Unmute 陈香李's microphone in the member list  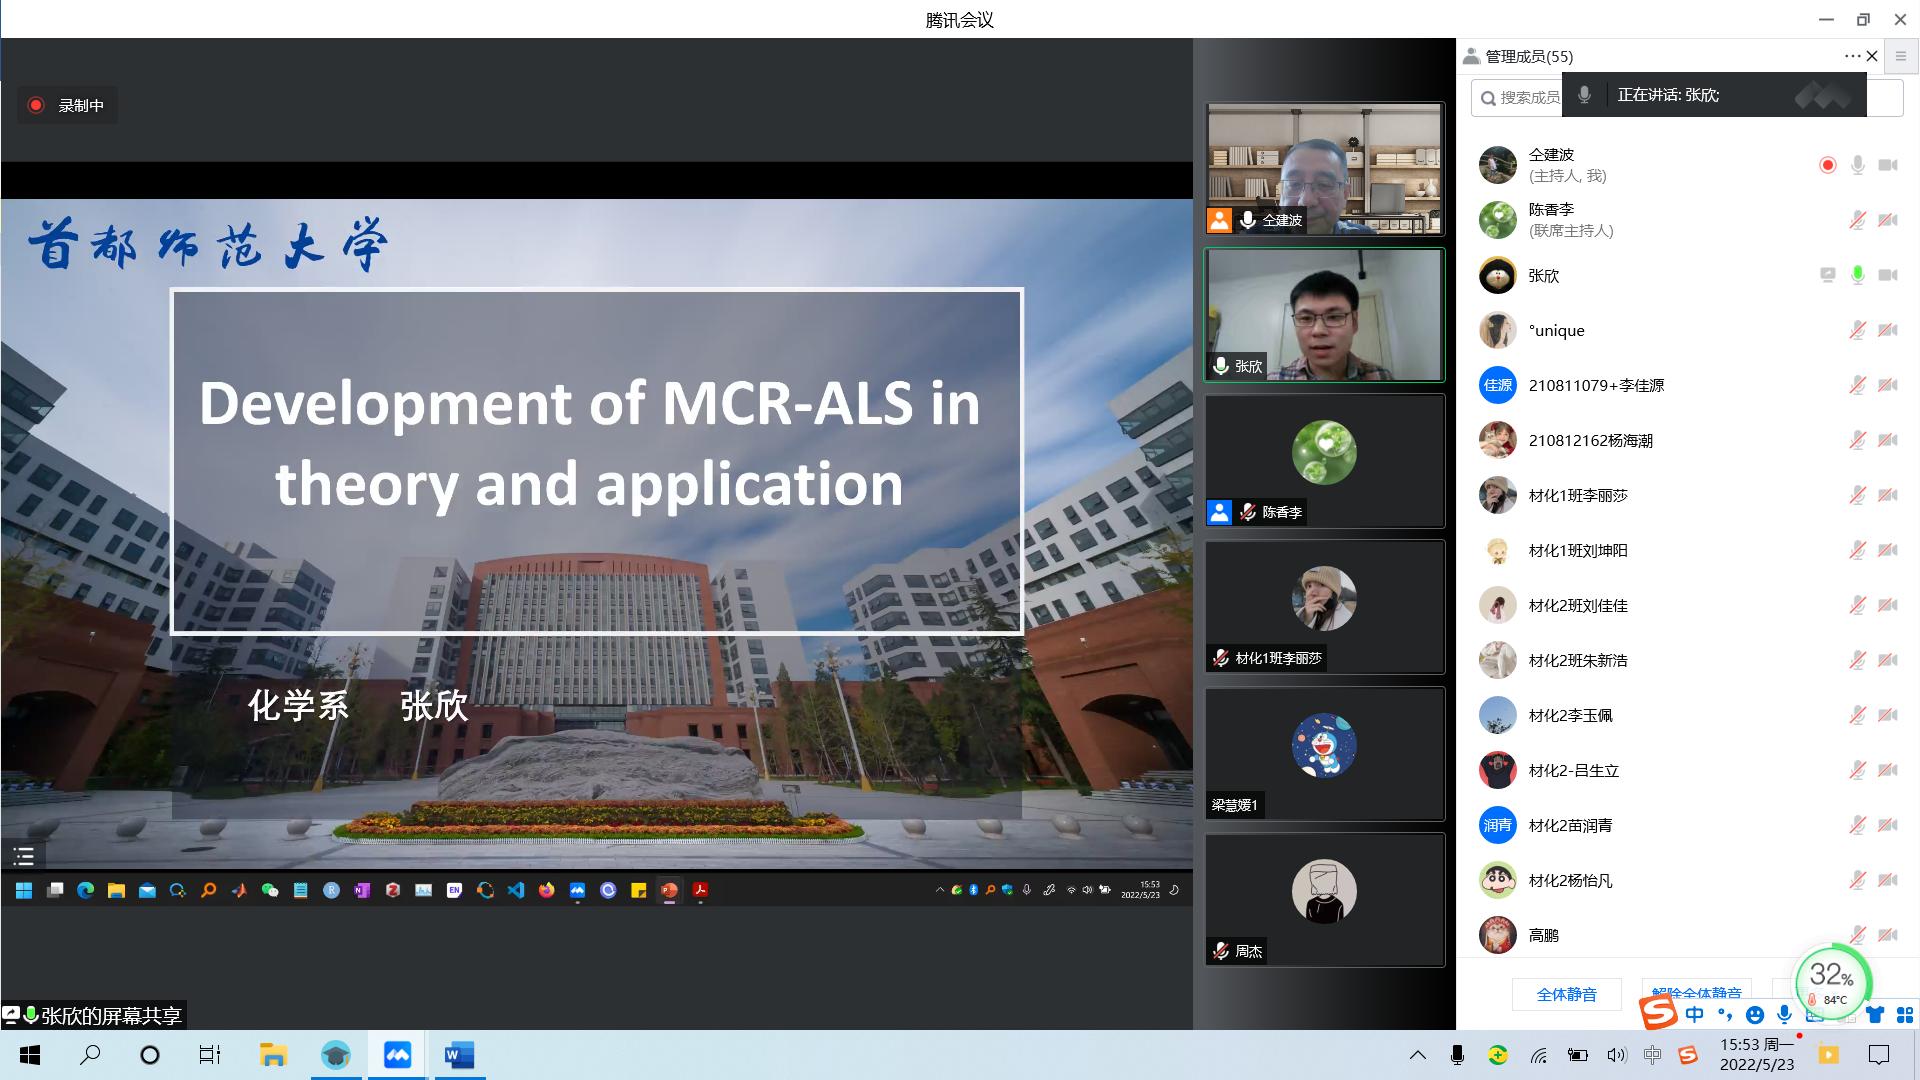tap(1857, 220)
